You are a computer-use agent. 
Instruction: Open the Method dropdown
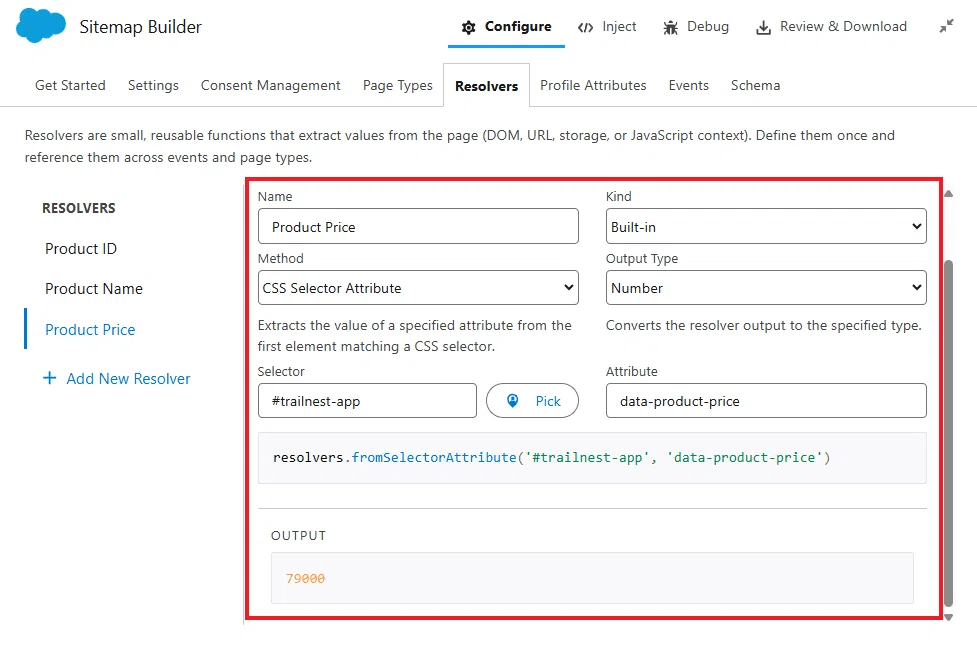pyautogui.click(x=418, y=287)
